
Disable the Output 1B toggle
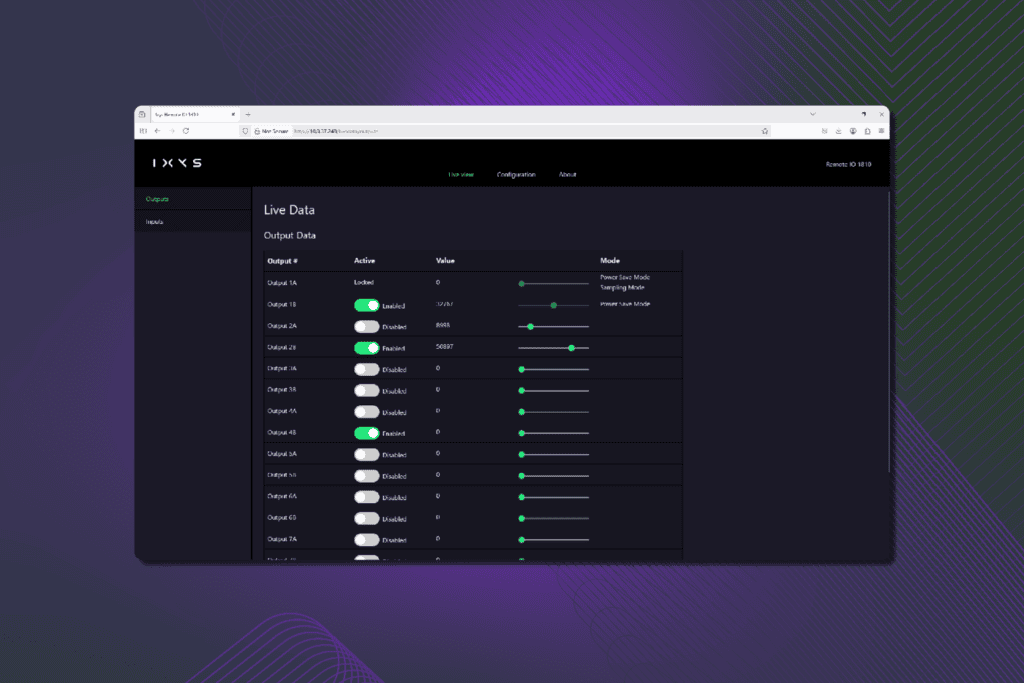coord(366,306)
